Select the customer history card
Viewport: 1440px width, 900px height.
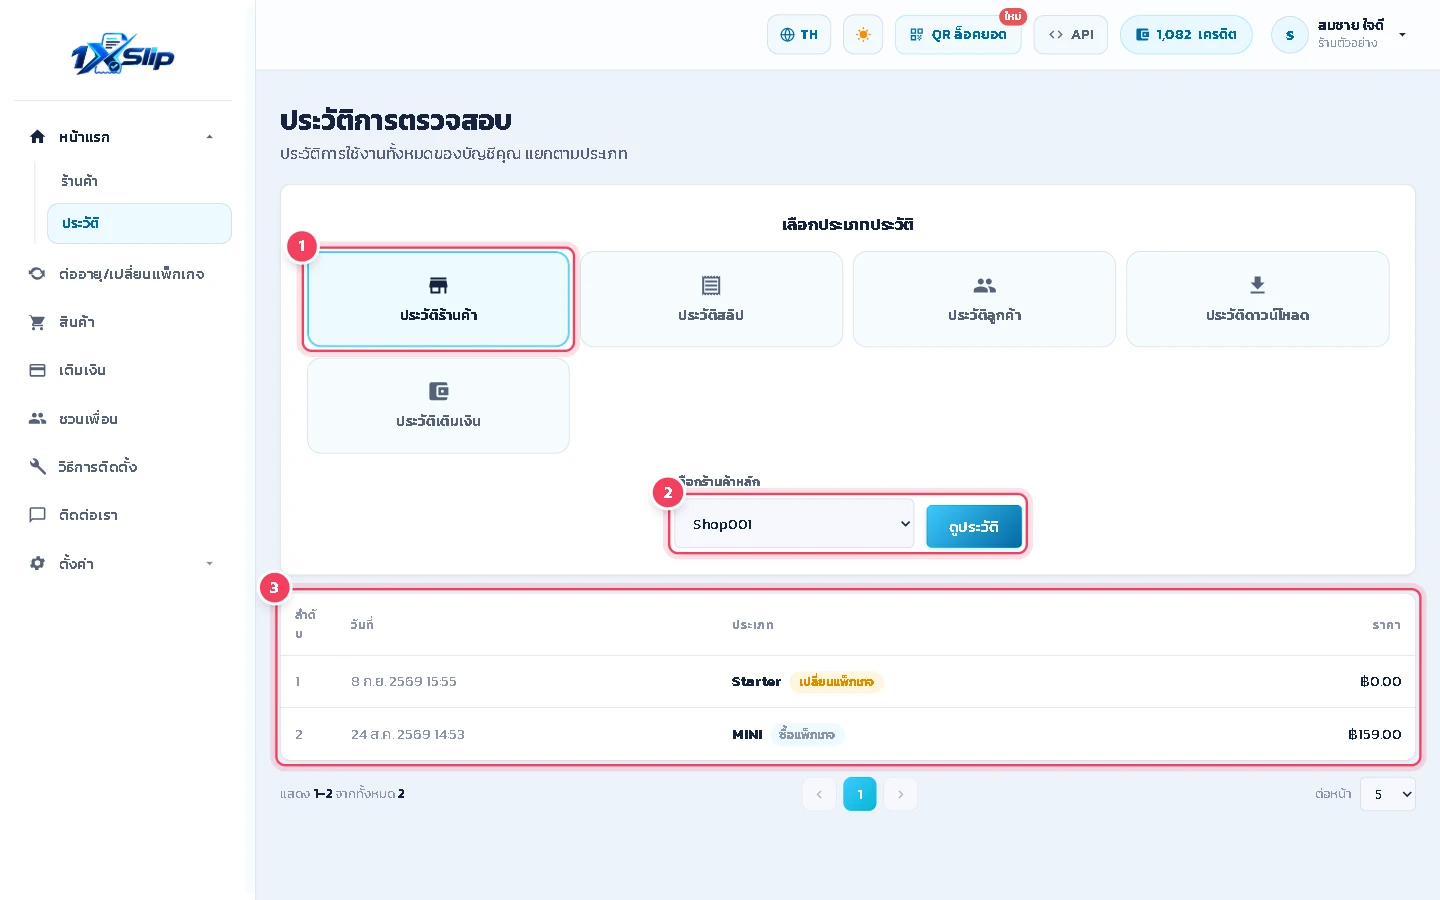(x=984, y=299)
